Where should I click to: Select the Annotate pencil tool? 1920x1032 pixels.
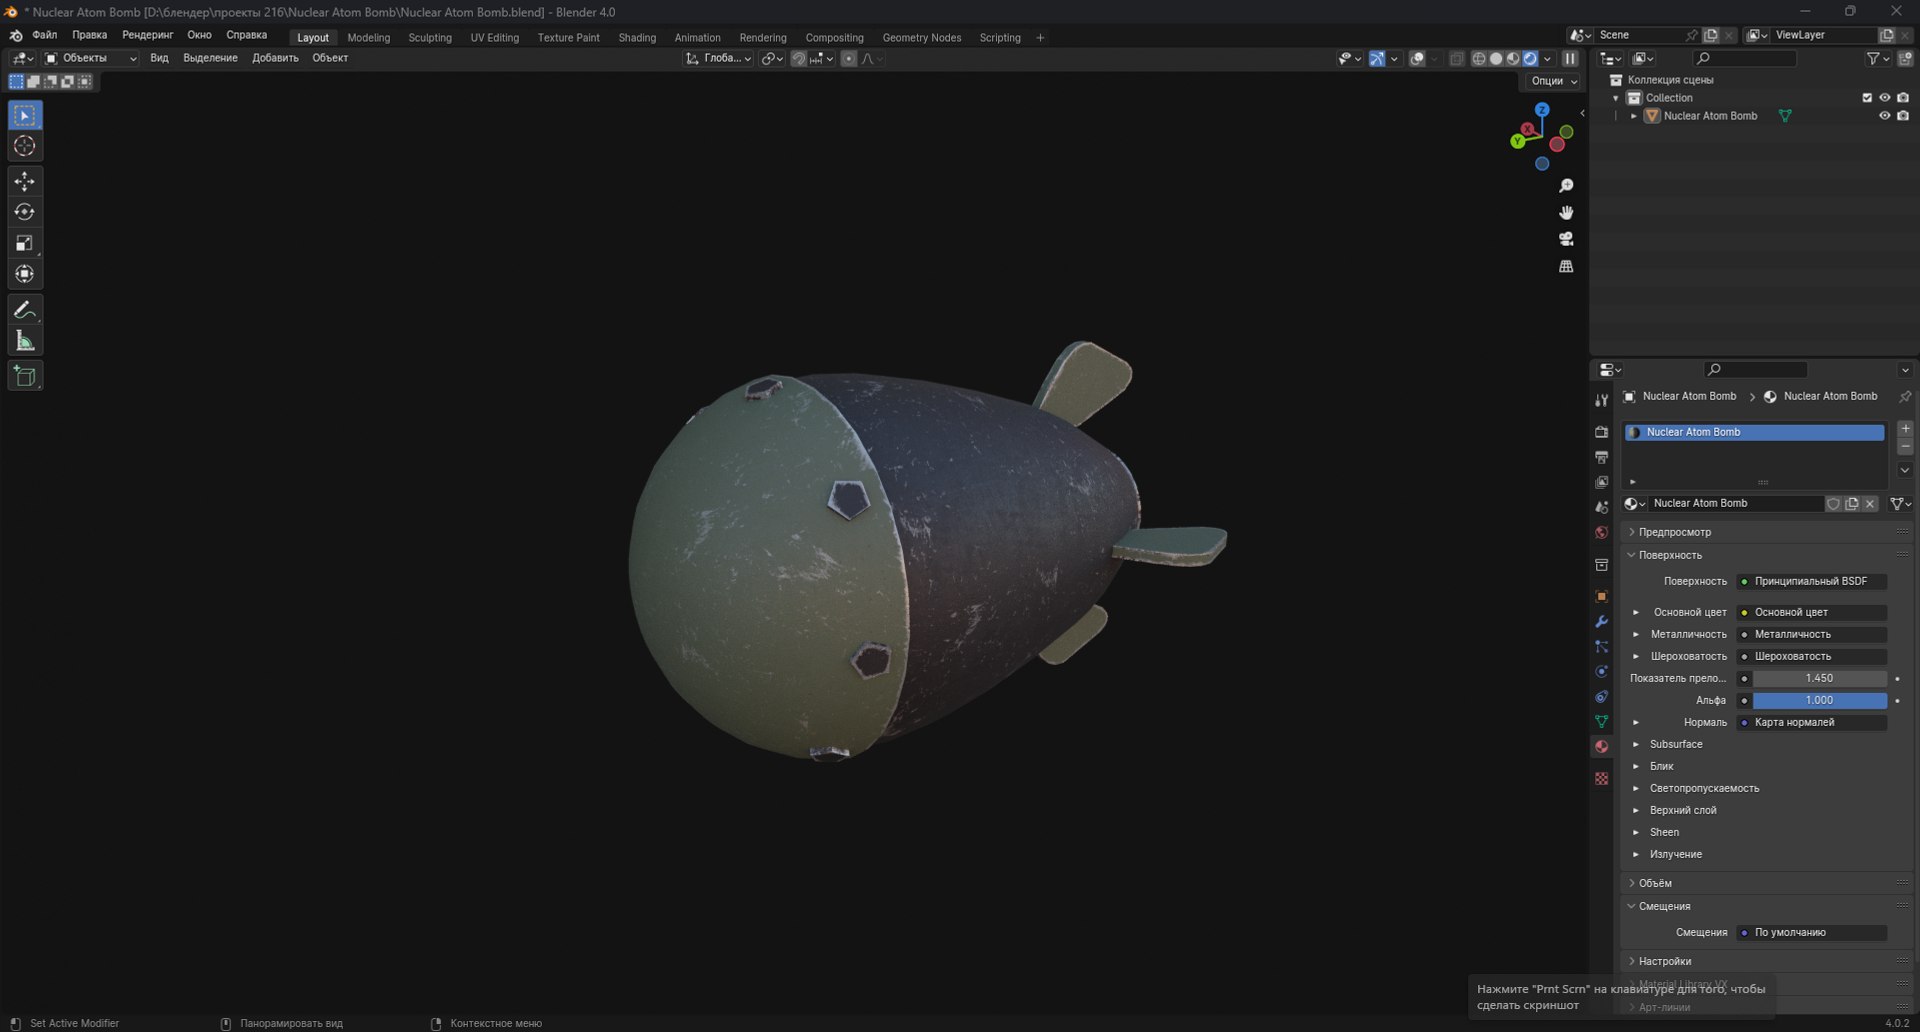(25, 310)
